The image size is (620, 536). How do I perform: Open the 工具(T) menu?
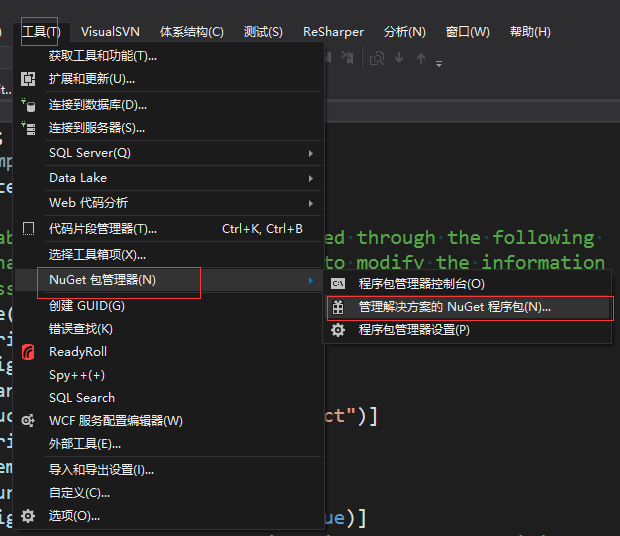click(41, 32)
